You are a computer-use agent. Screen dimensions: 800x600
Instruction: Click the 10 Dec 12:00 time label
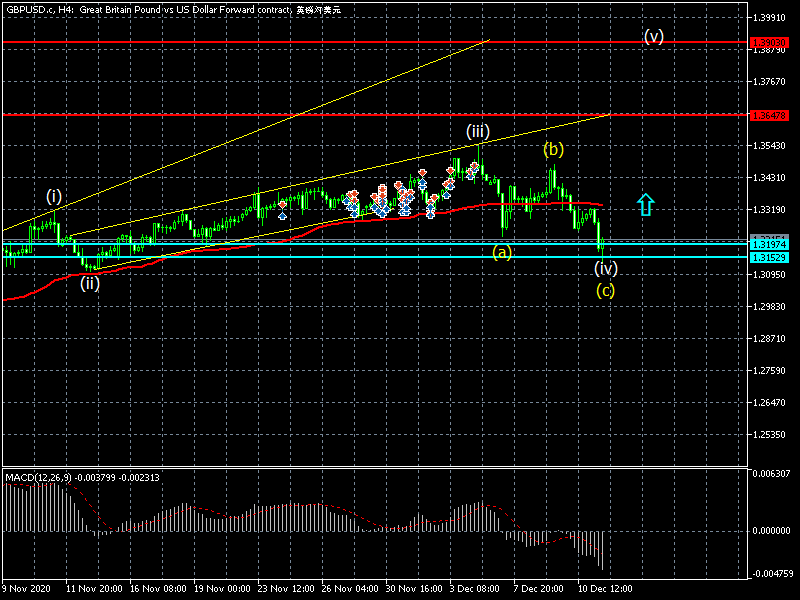[x=605, y=588]
